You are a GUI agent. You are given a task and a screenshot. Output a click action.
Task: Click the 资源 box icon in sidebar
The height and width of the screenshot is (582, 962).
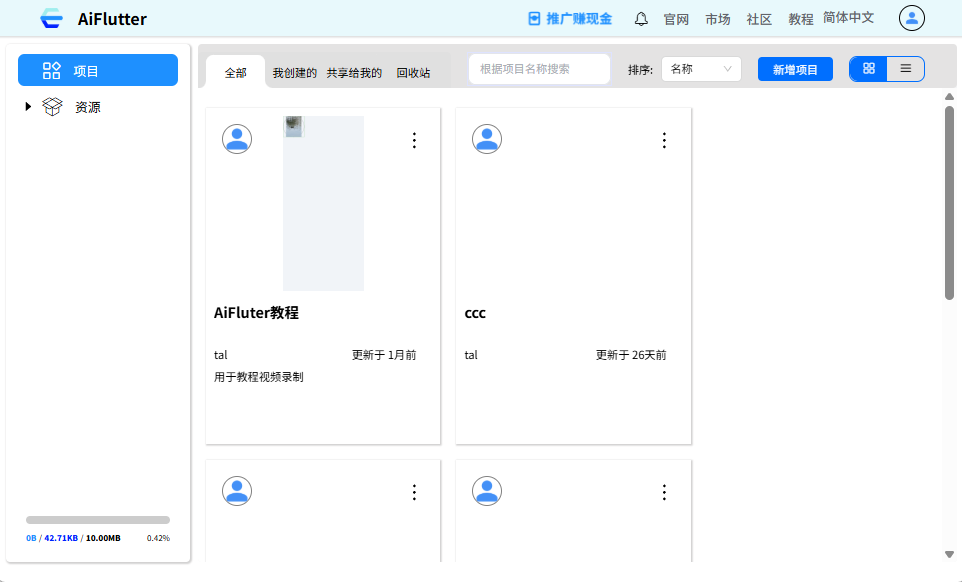tap(53, 107)
